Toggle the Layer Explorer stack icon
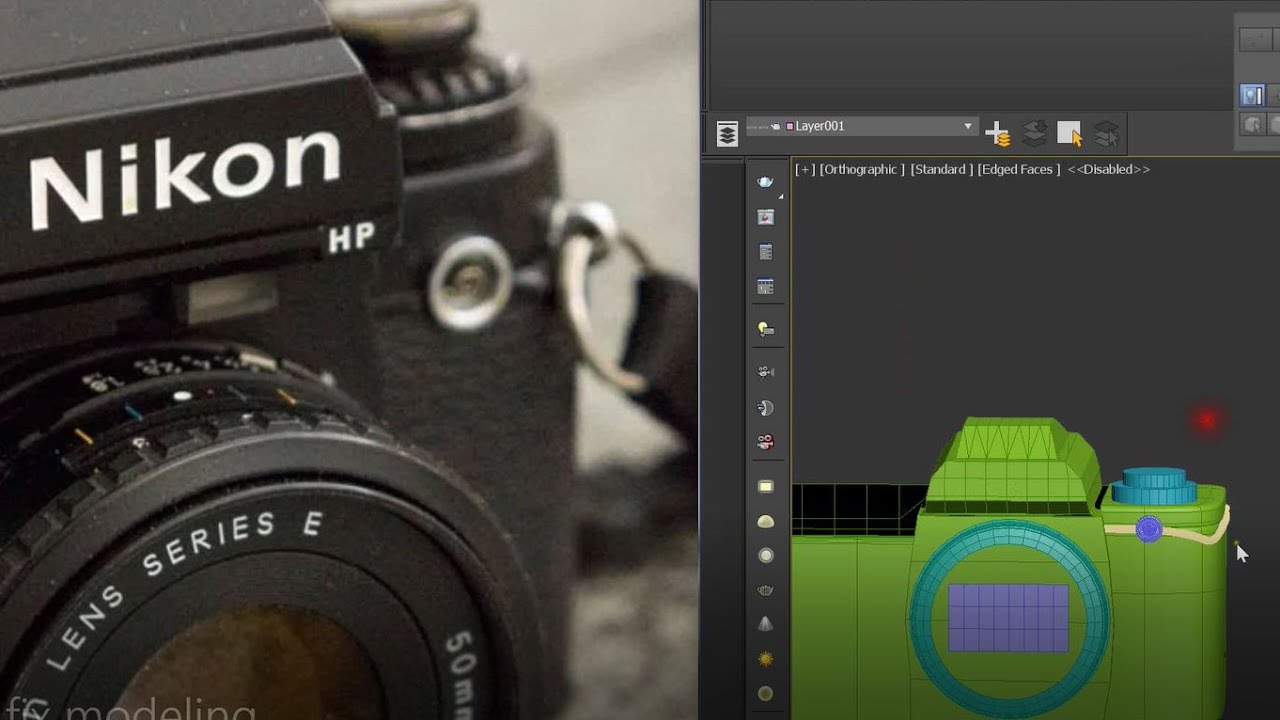The height and width of the screenshot is (720, 1280). pos(727,134)
